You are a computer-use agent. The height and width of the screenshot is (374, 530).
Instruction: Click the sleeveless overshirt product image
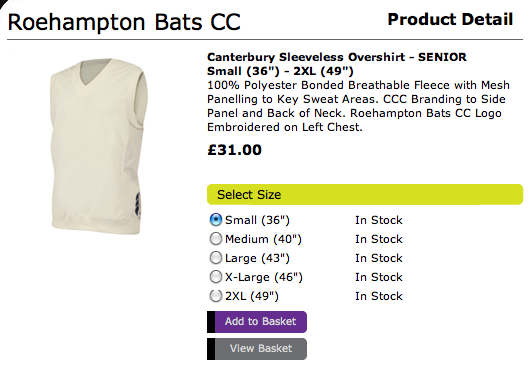pyautogui.click(x=99, y=146)
